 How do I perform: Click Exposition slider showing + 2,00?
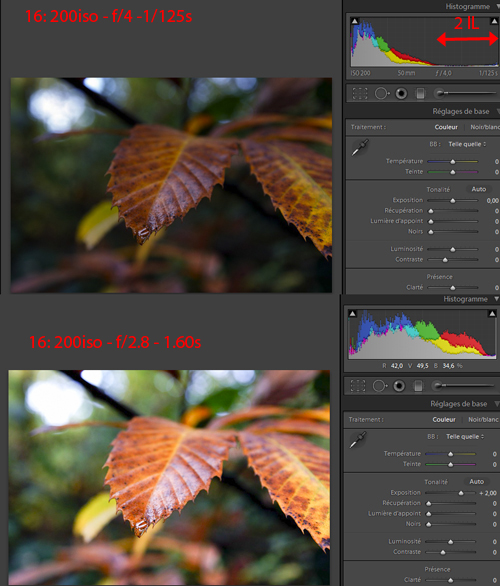point(450,493)
